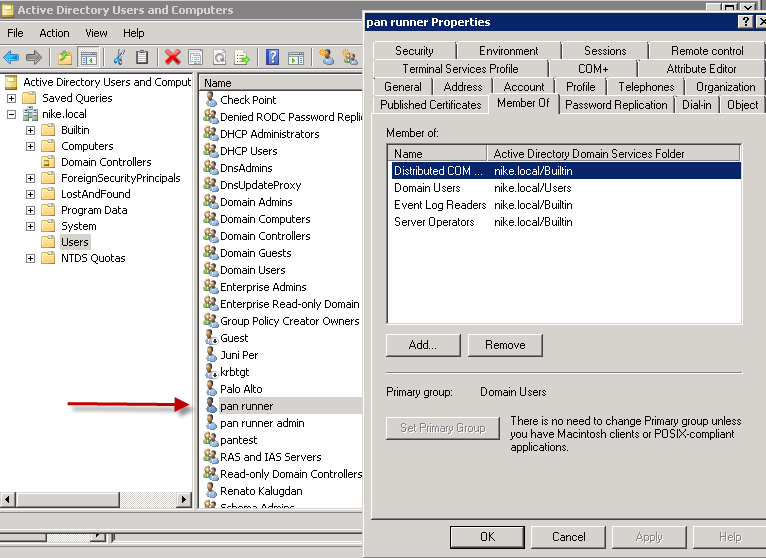Expand the LostAndFound container
The height and width of the screenshot is (558, 766).
click(30, 194)
